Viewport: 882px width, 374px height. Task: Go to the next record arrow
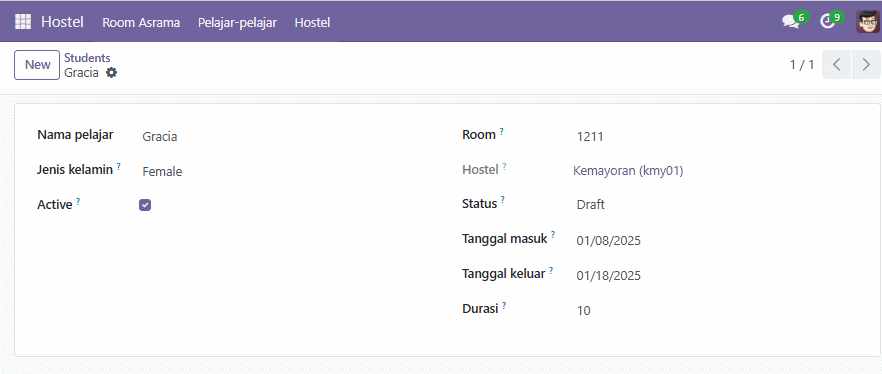pyautogui.click(x=866, y=65)
